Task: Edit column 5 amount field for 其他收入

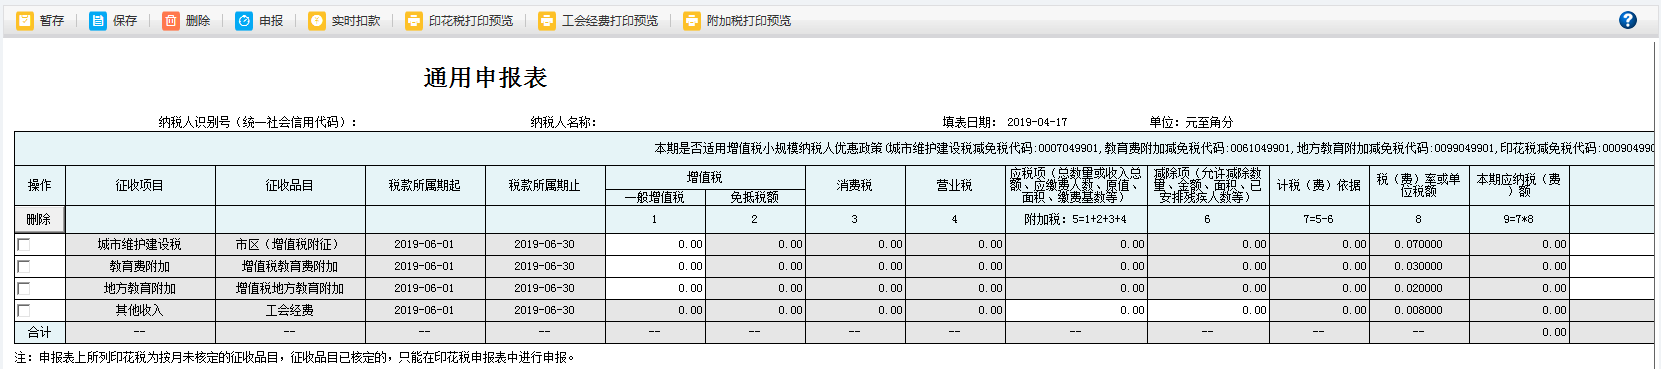Action: tap(1076, 310)
